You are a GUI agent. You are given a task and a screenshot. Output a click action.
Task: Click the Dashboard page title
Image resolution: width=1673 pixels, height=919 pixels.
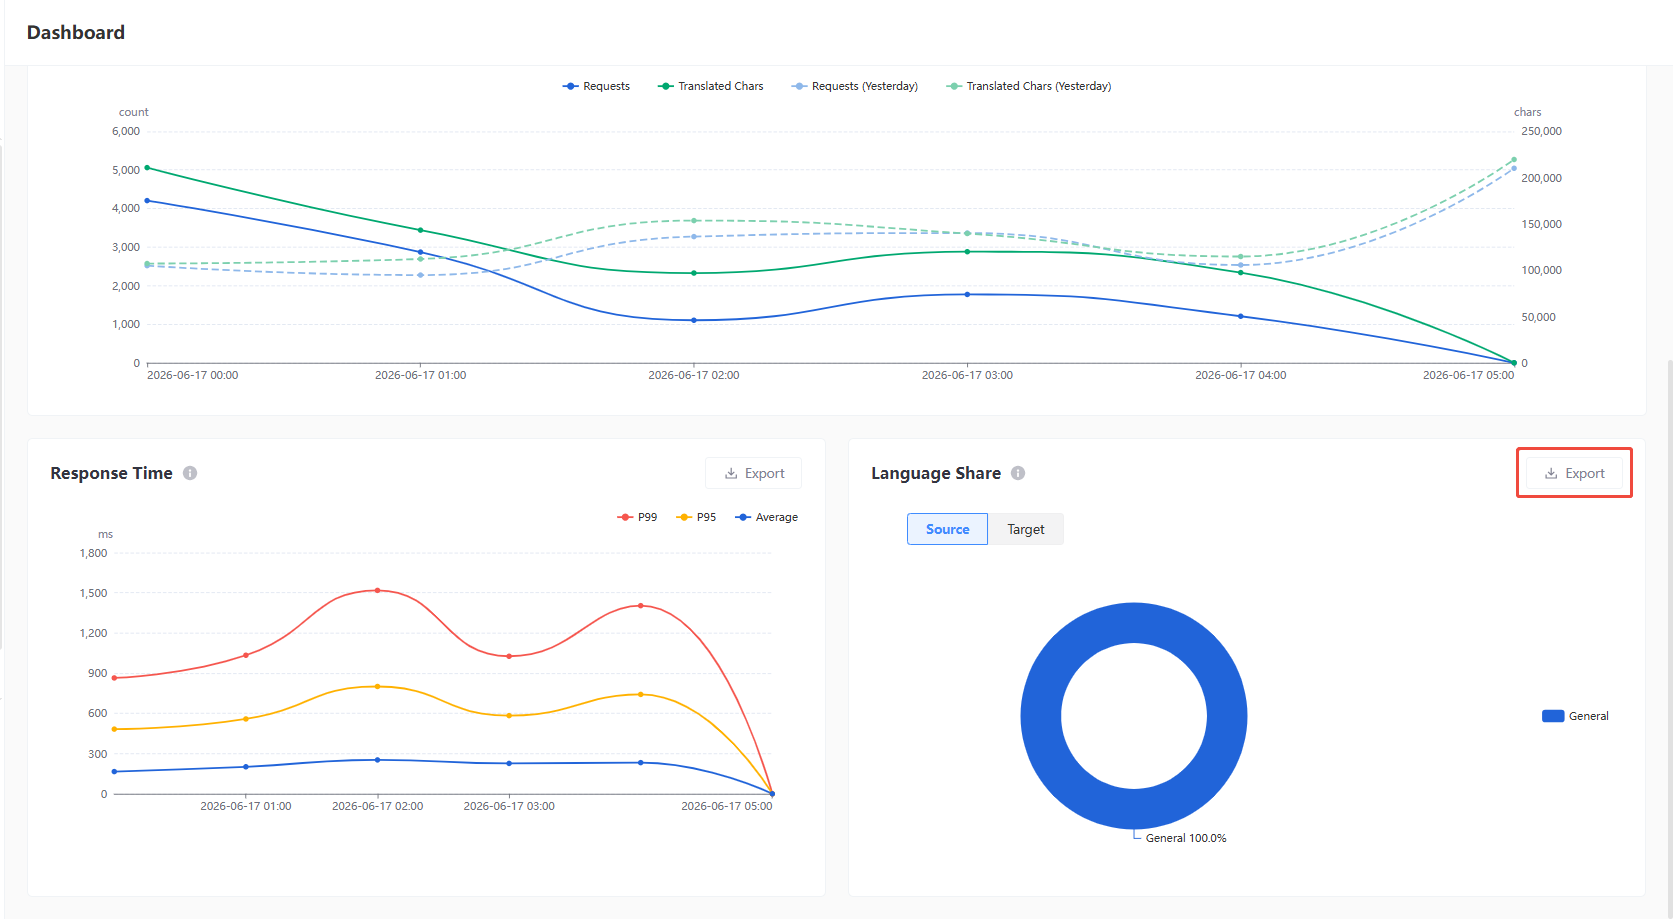tap(76, 32)
